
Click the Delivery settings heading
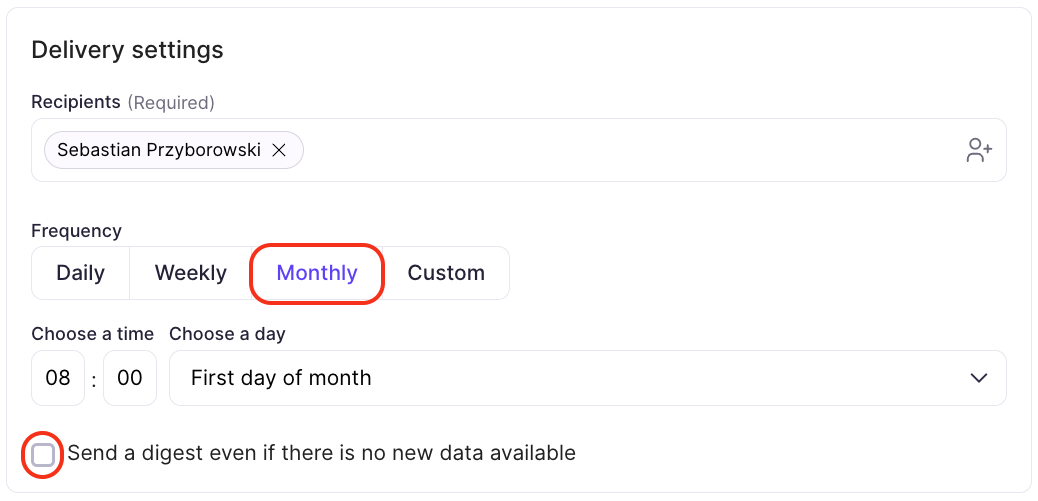click(x=127, y=49)
